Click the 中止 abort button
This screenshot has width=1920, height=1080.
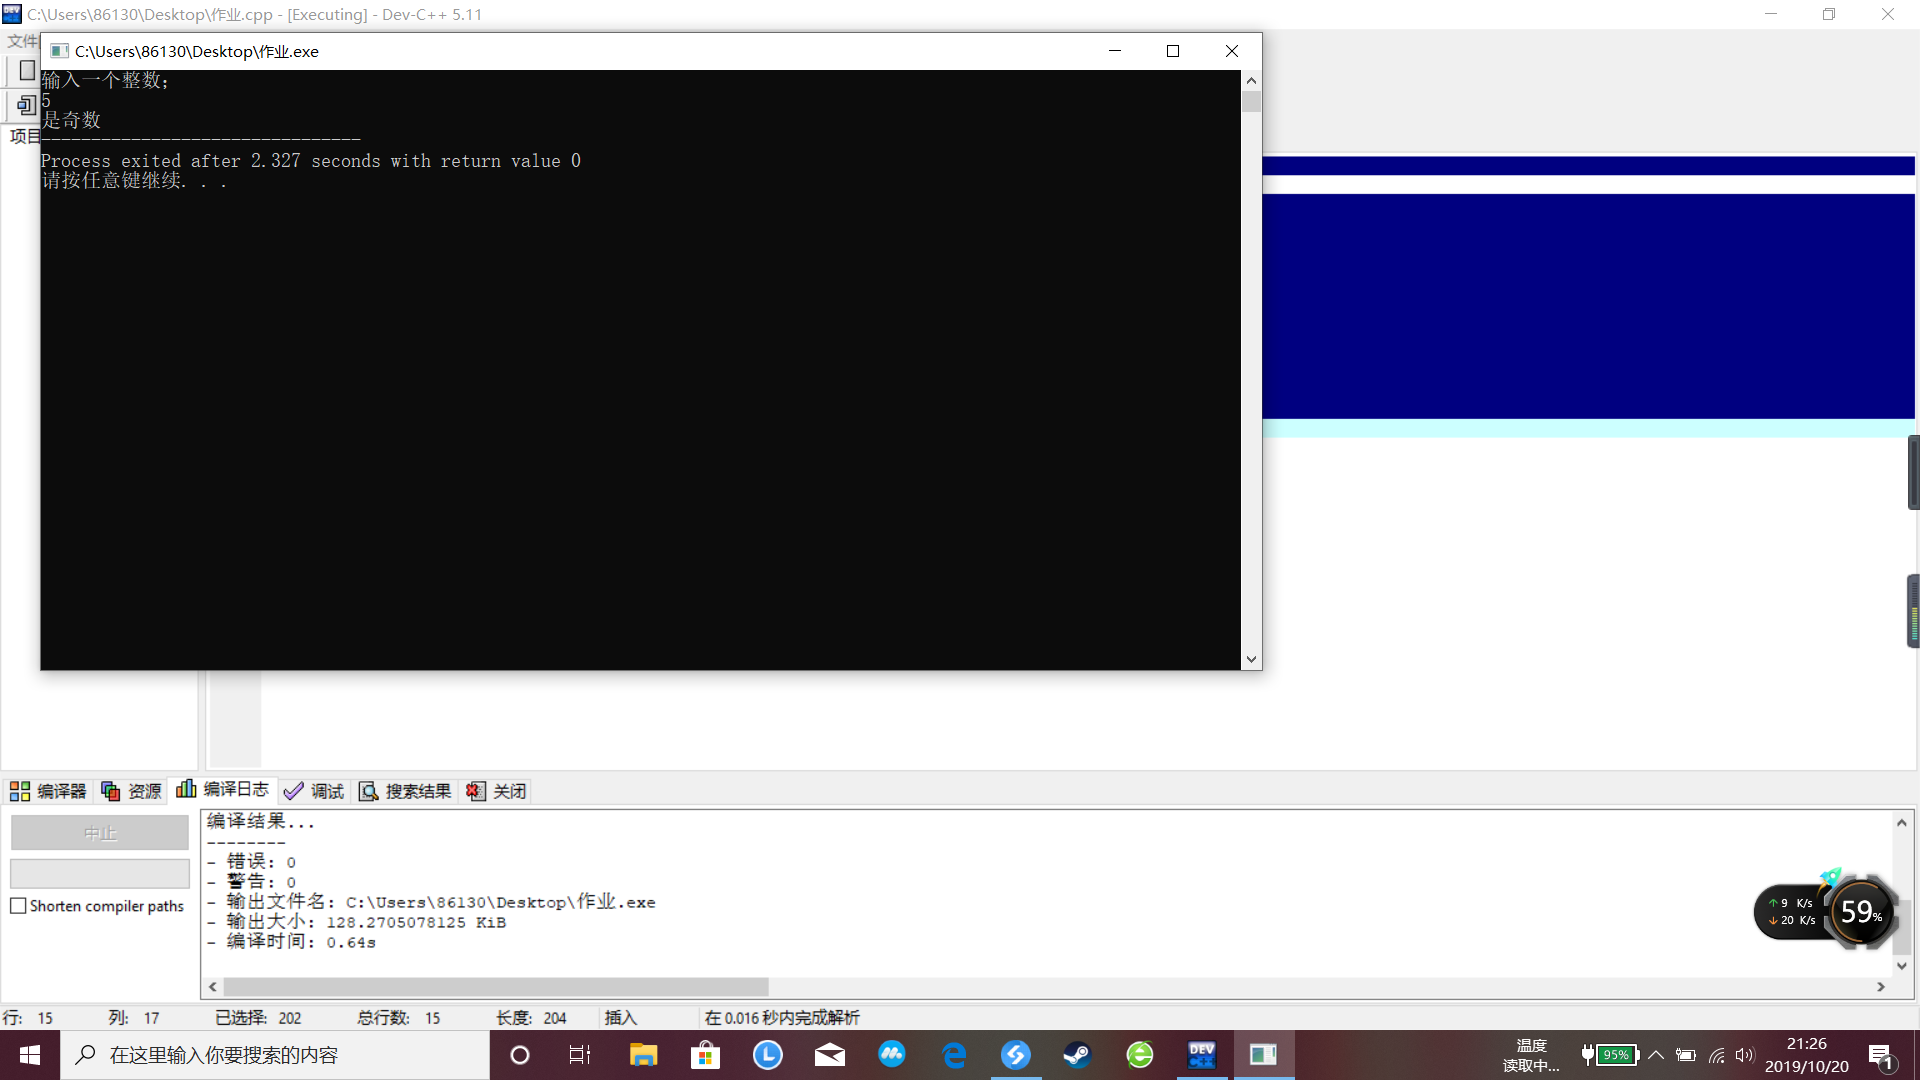100,832
